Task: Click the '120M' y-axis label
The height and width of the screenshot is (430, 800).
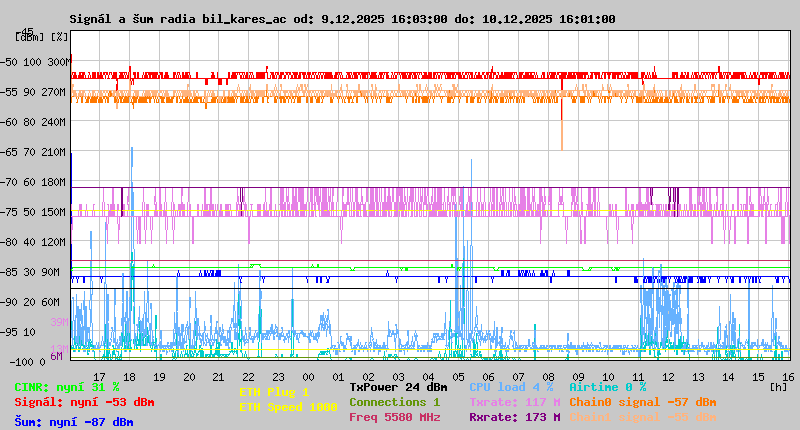Action: pos(57,242)
